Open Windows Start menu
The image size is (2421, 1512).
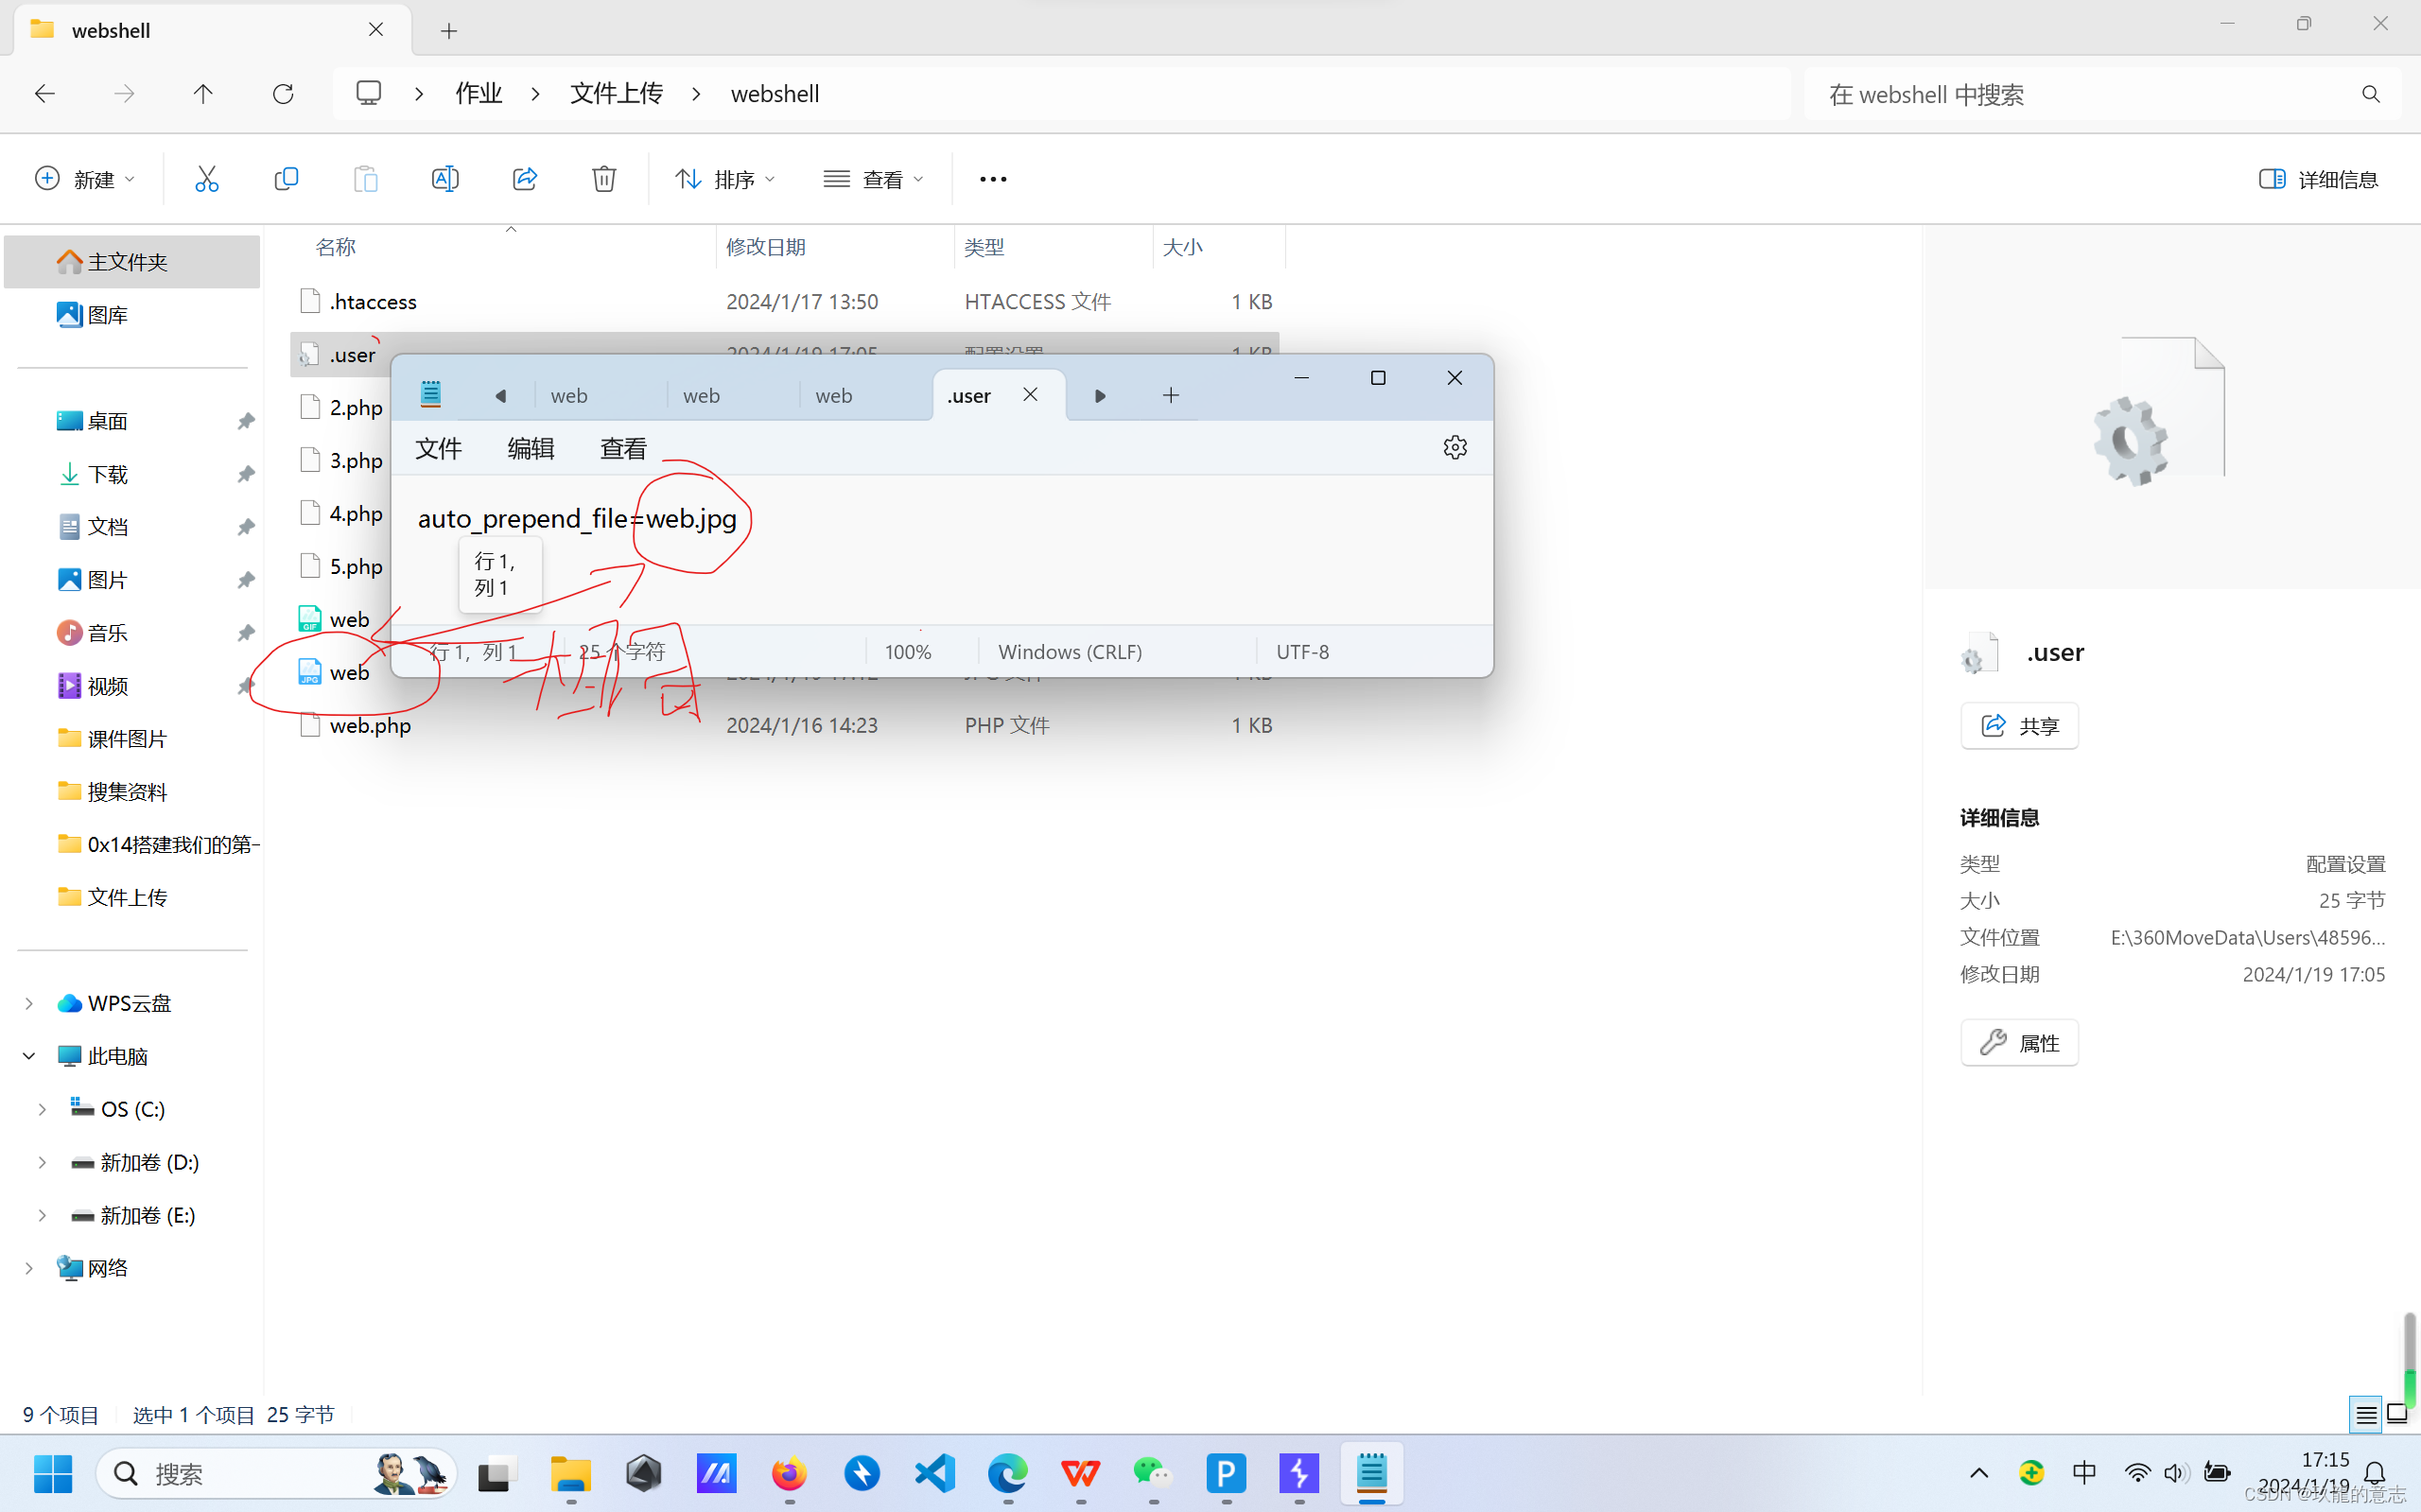(53, 1473)
